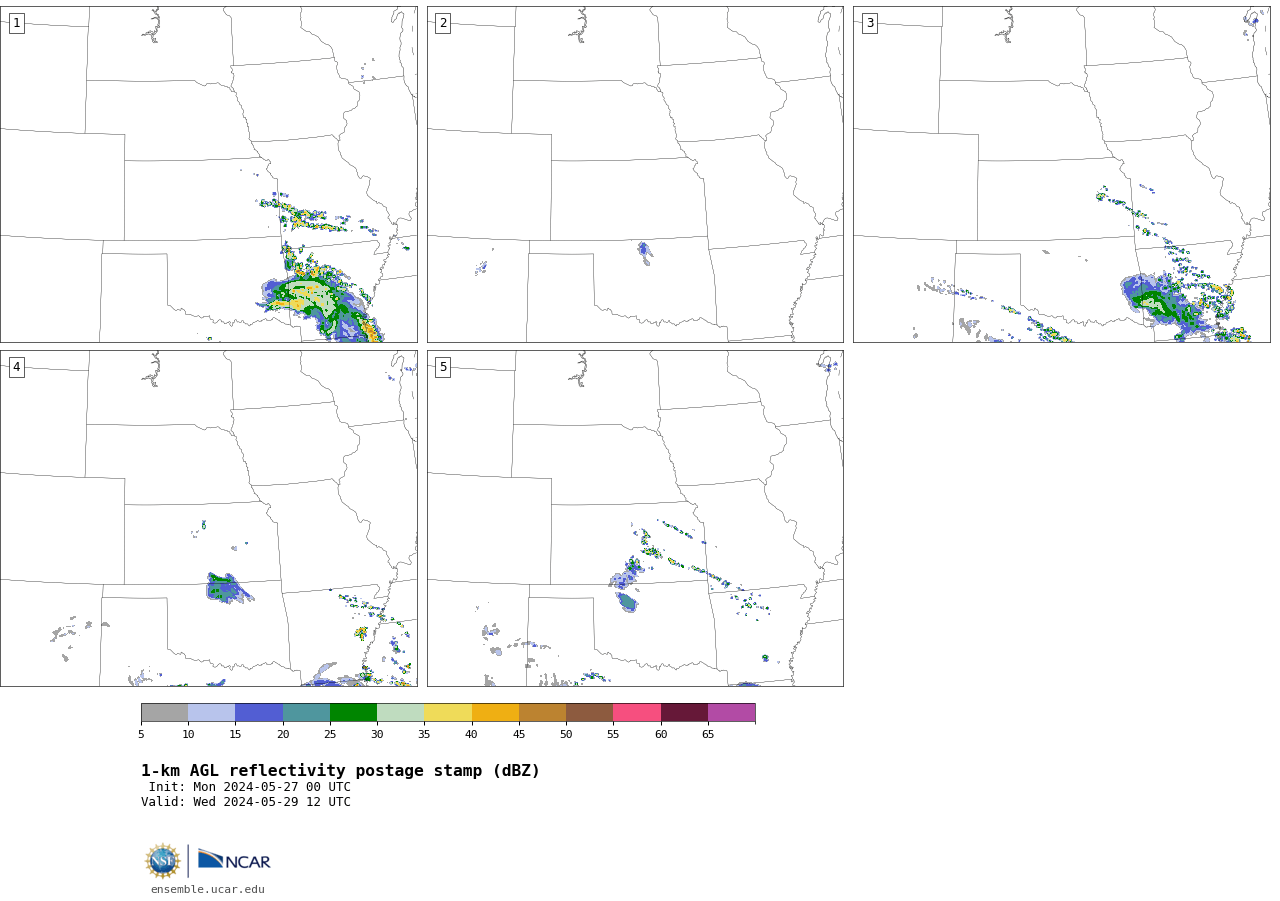The height and width of the screenshot is (901, 1280).
Task: Click the orange 40-45 dBZ swatch
Action: coord(495,713)
